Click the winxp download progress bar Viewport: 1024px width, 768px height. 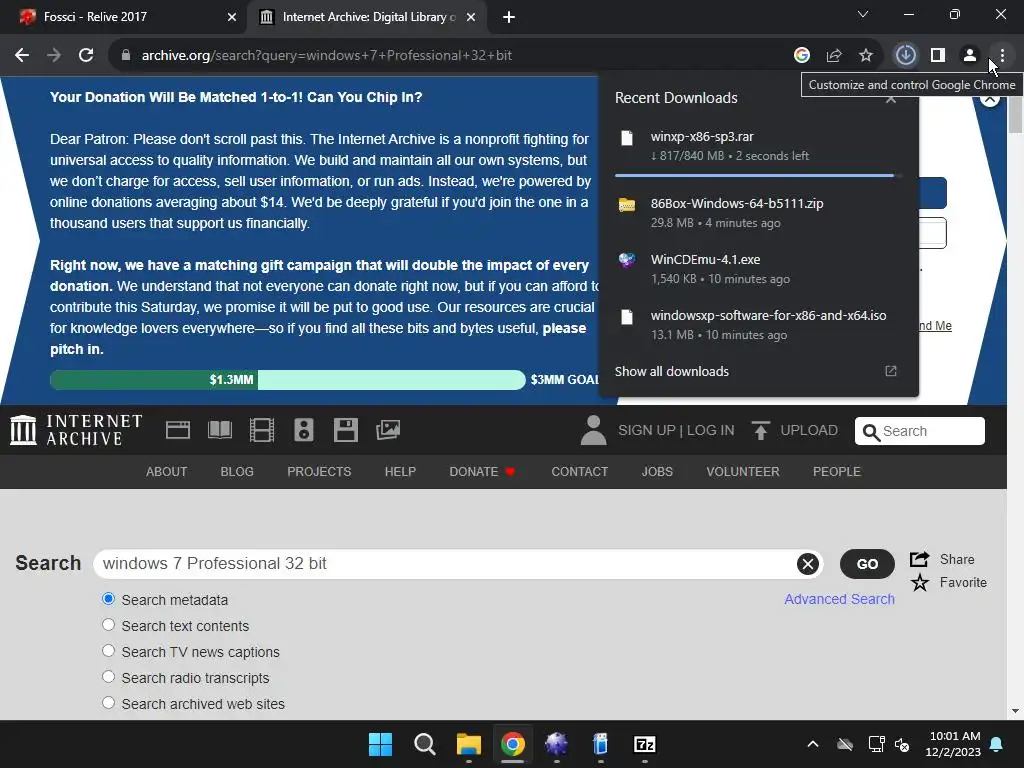point(759,176)
